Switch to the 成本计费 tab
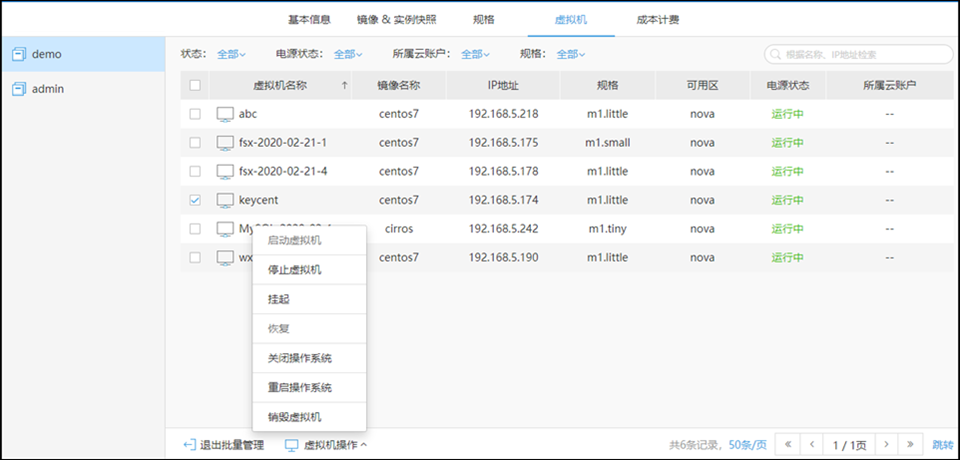 click(660, 19)
